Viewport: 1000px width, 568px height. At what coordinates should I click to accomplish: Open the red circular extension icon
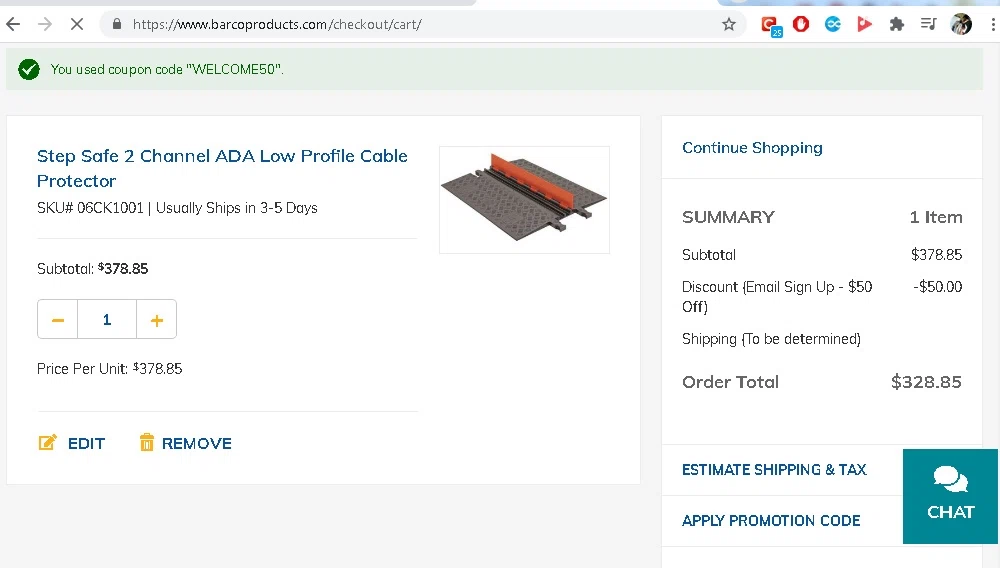pos(801,24)
